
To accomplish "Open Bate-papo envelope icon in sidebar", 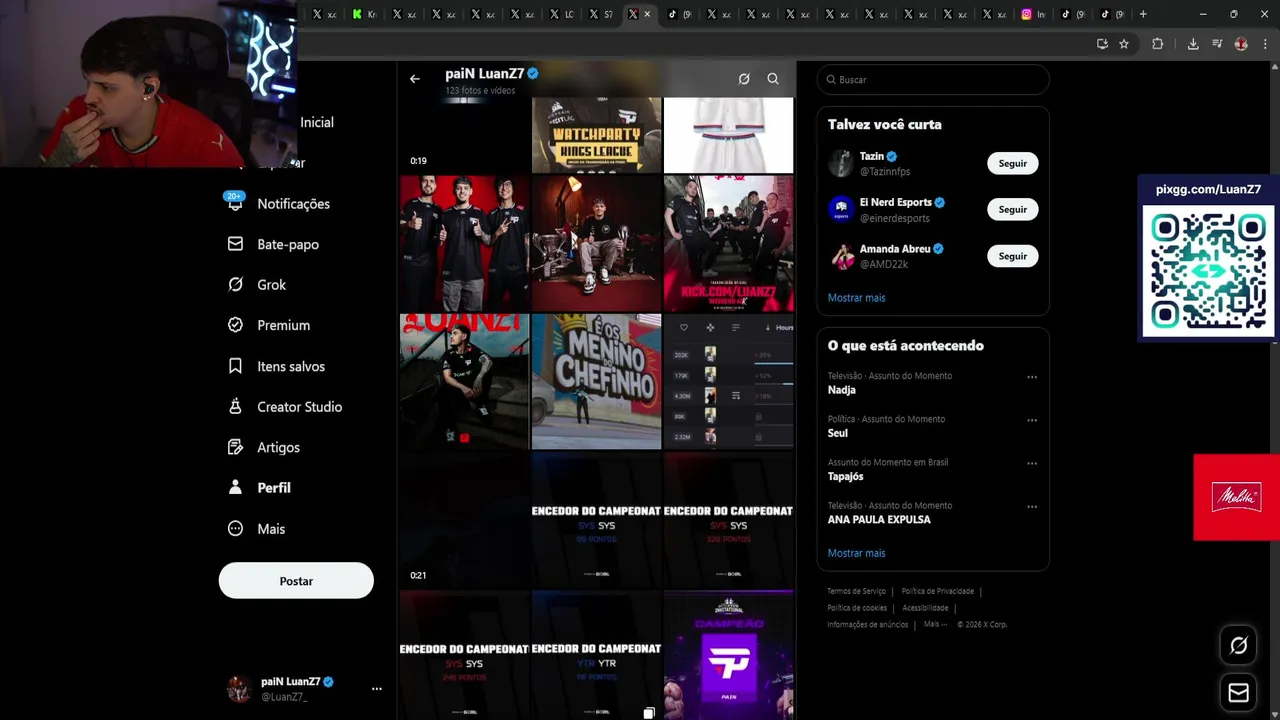I will point(235,244).
